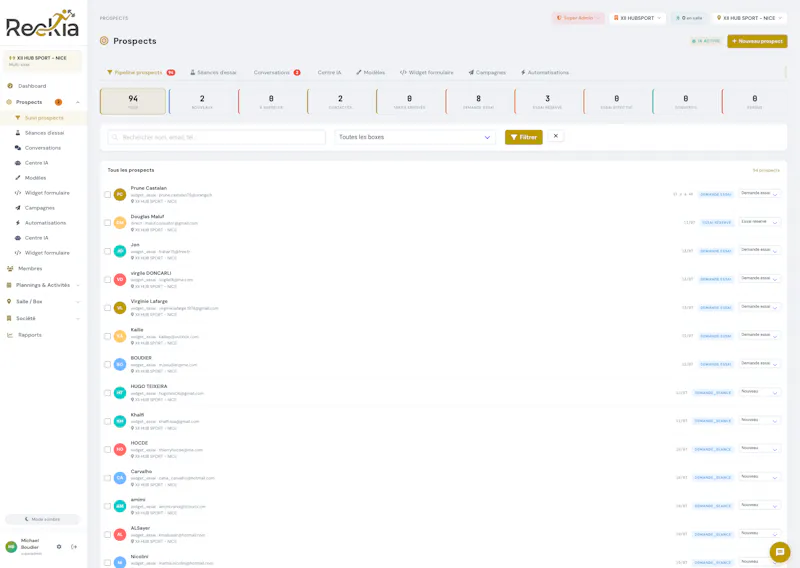Switch to the Séances d'essai tab
This screenshot has height=568, width=800.
(x=213, y=72)
